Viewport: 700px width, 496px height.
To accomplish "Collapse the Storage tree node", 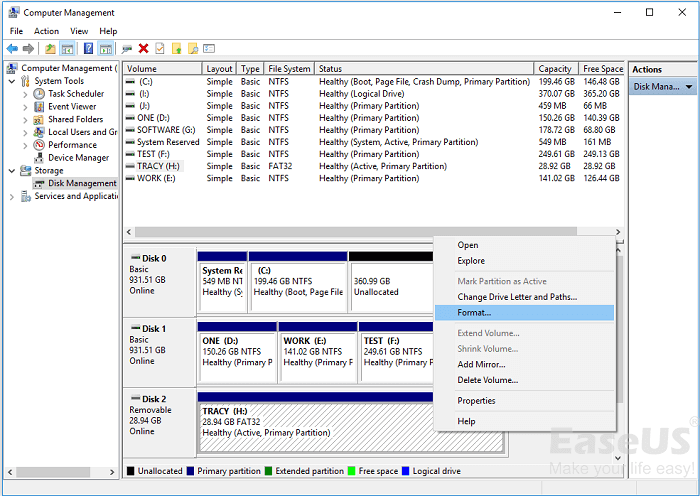I will [12, 171].
